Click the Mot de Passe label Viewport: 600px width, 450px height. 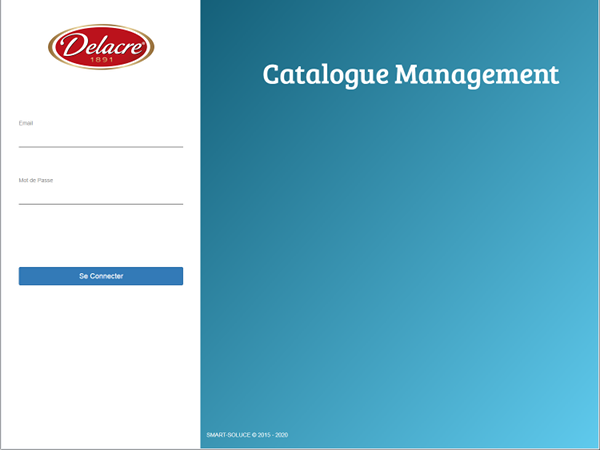pos(35,180)
